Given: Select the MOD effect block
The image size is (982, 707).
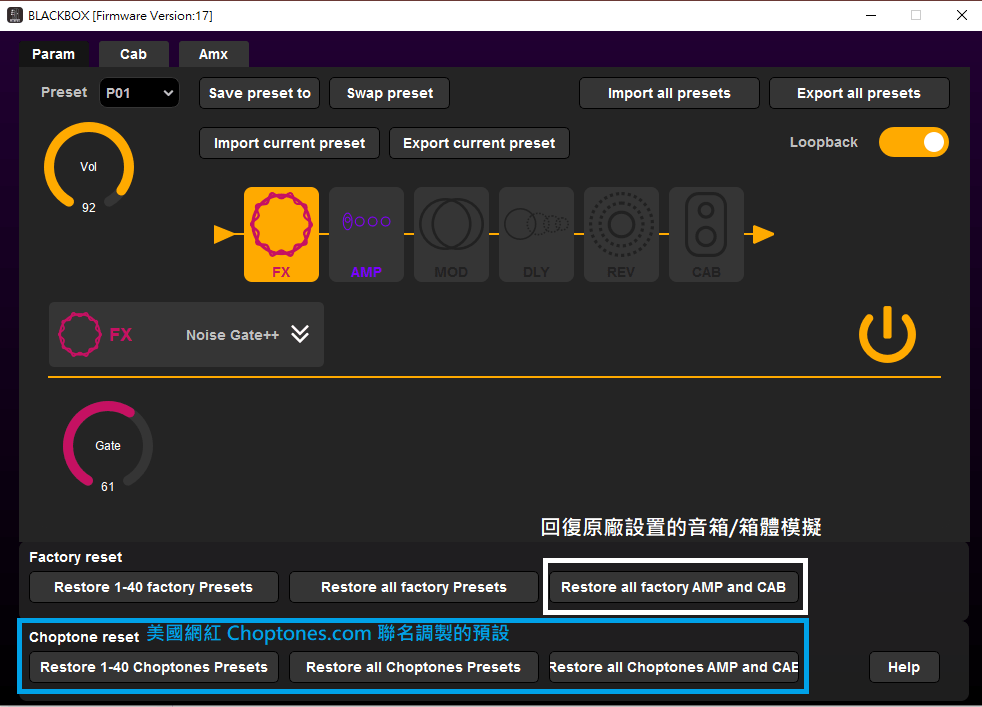Looking at the screenshot, I should pyautogui.click(x=451, y=234).
